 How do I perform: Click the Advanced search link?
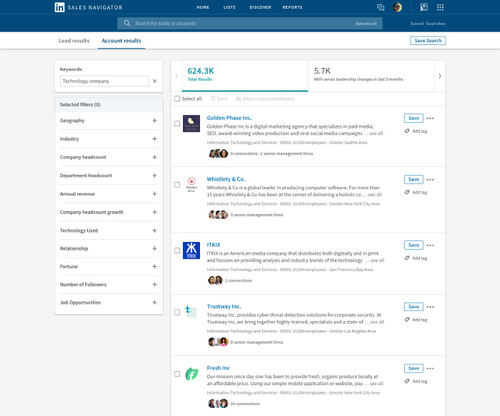pyautogui.click(x=366, y=23)
